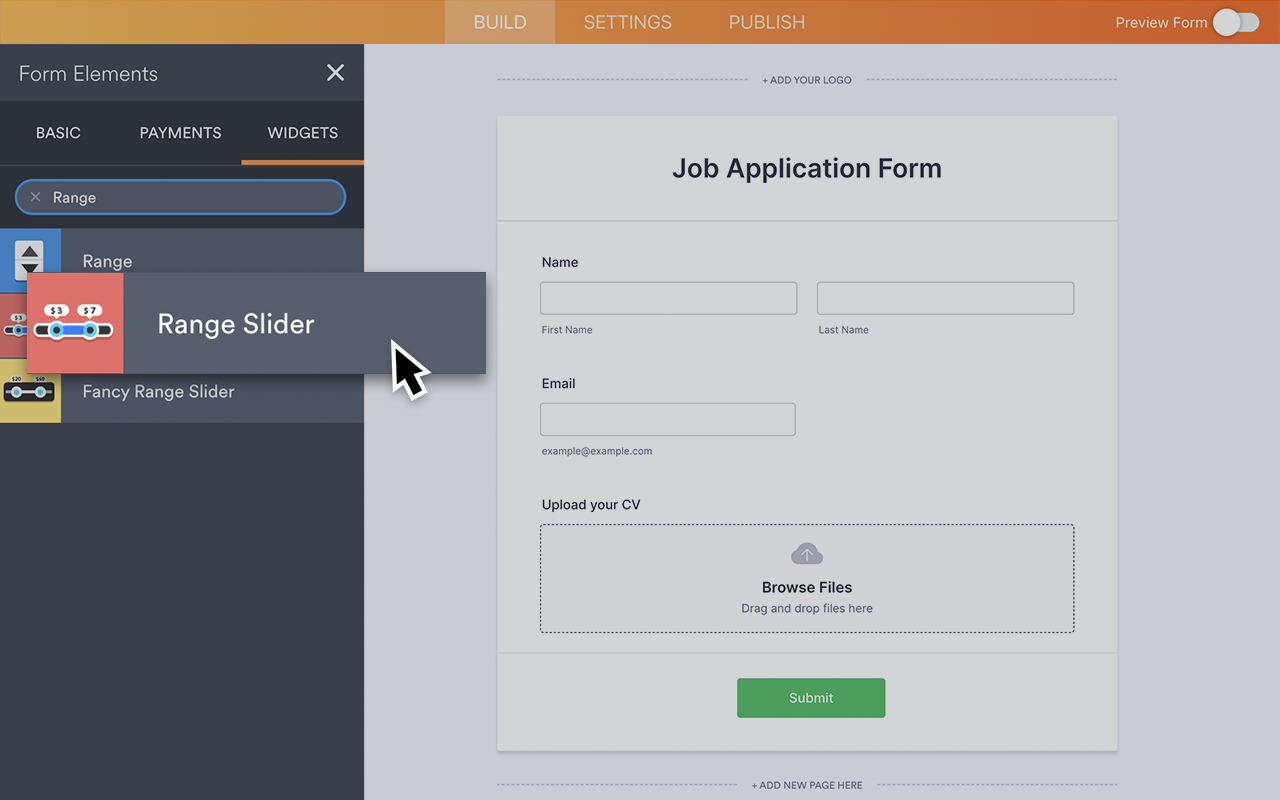Select the Fancy Range Slider widget icon
This screenshot has height=800, width=1280.
coord(30,392)
